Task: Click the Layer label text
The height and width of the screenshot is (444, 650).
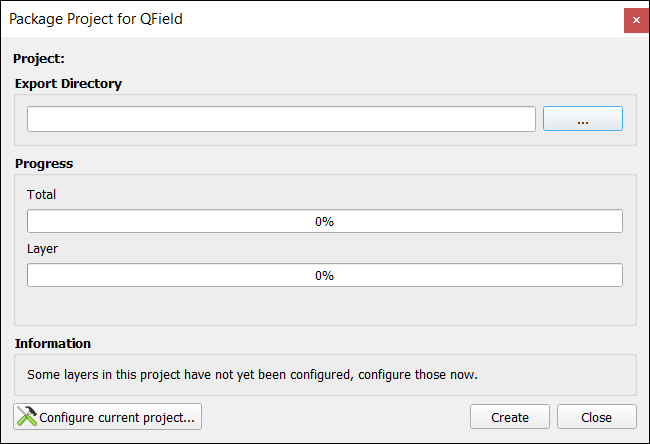Action: pos(42,249)
